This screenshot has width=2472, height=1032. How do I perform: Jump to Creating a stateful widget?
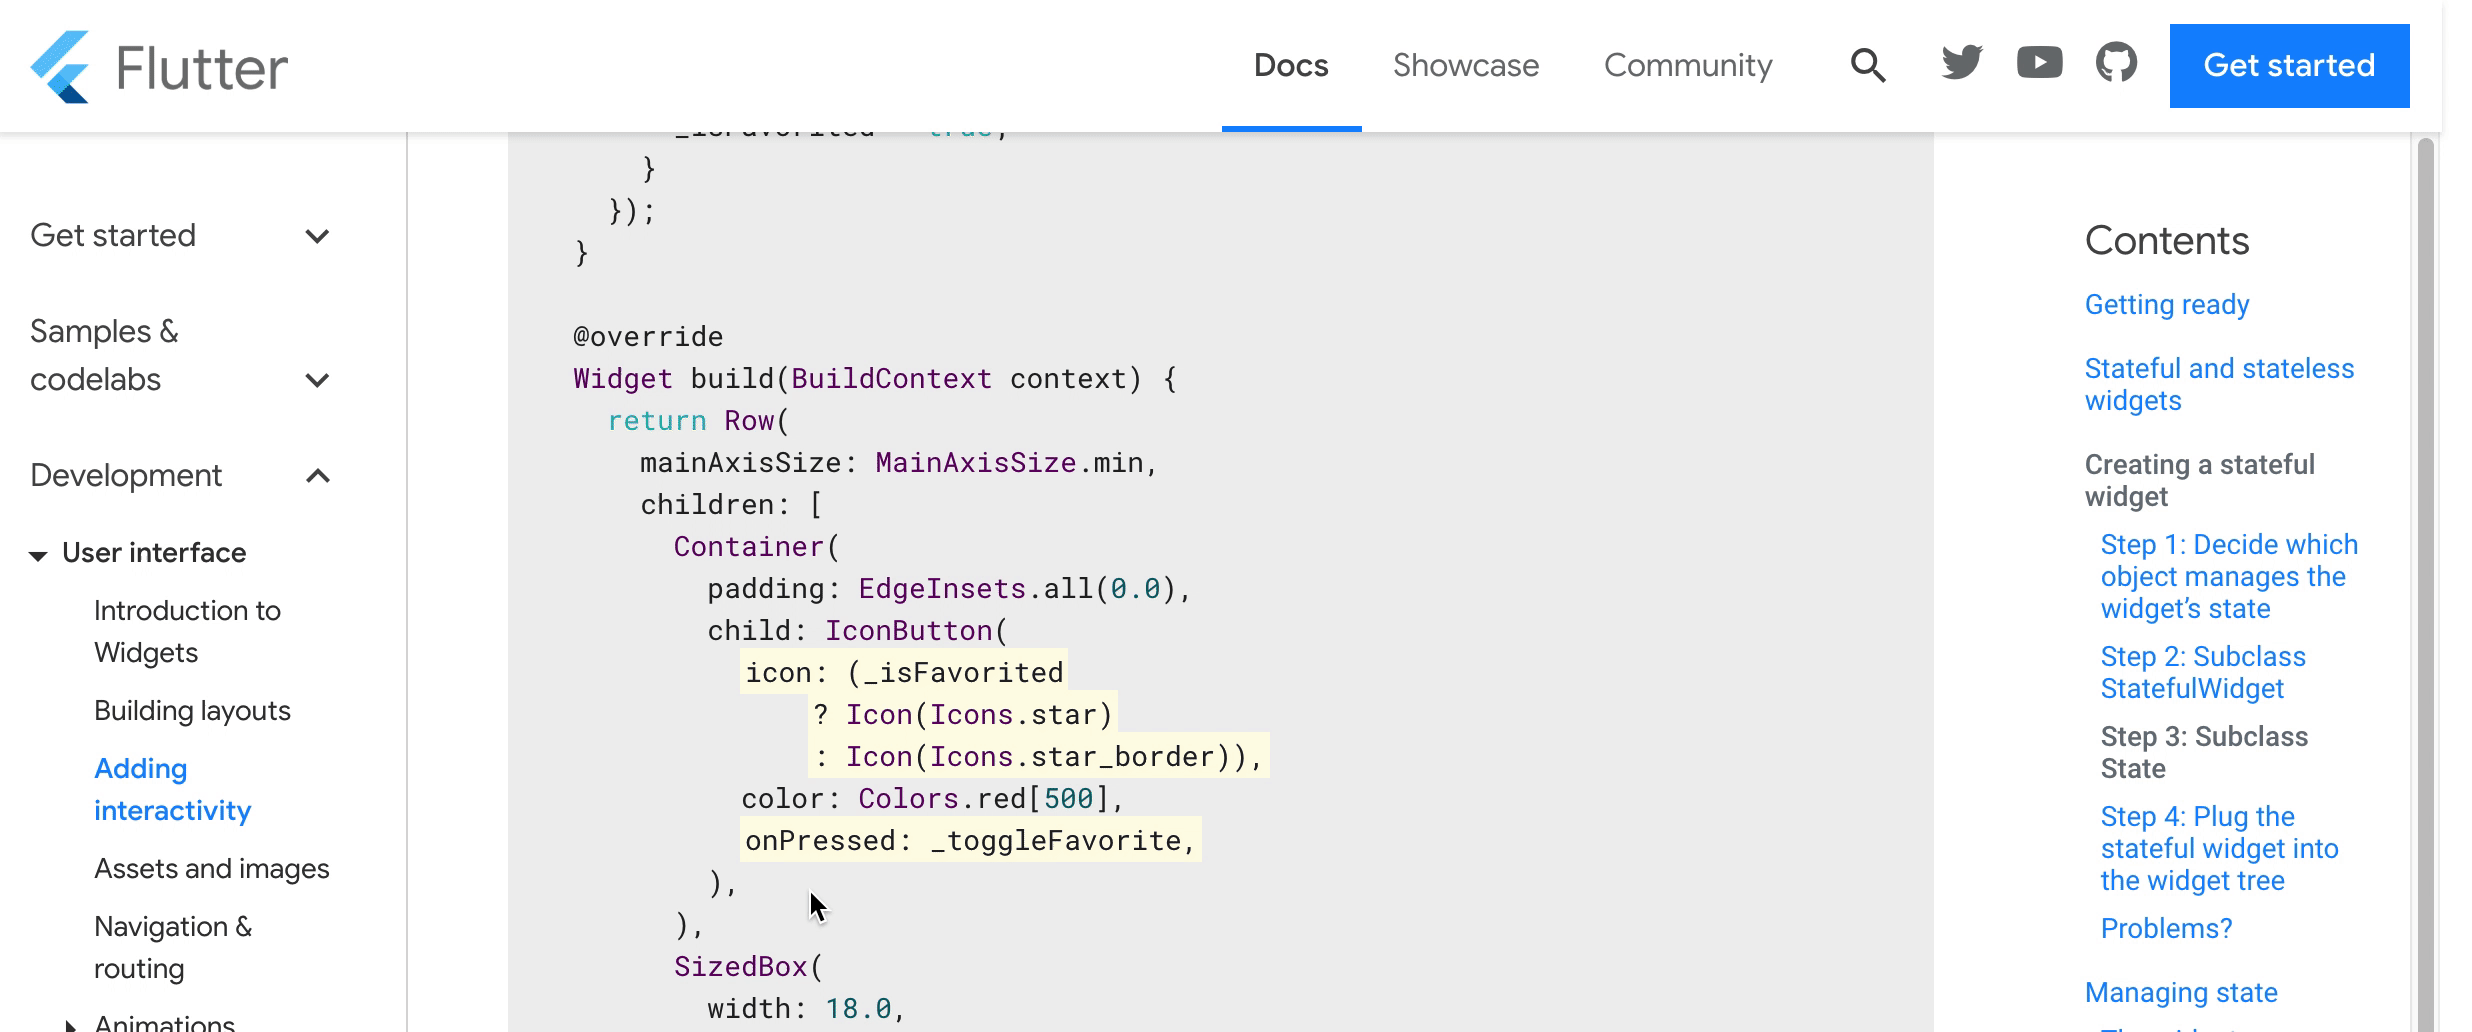point(2199,481)
